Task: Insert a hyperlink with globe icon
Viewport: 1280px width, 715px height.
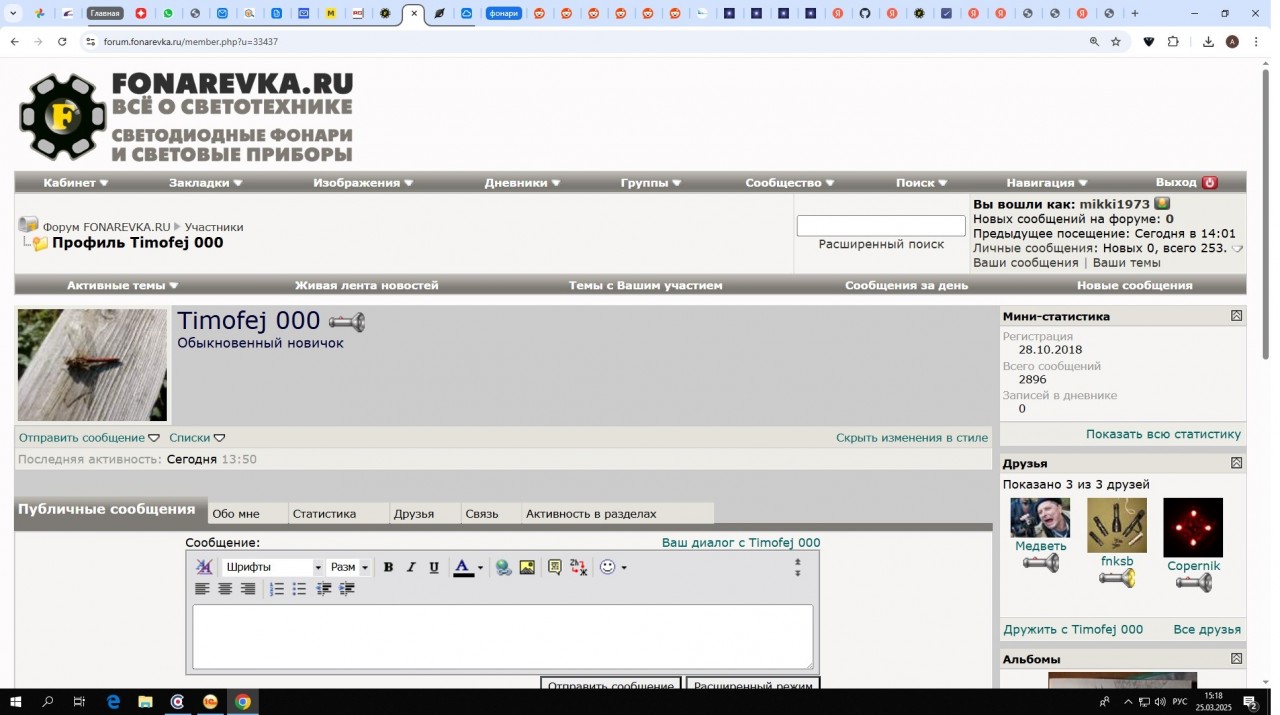Action: pos(504,567)
